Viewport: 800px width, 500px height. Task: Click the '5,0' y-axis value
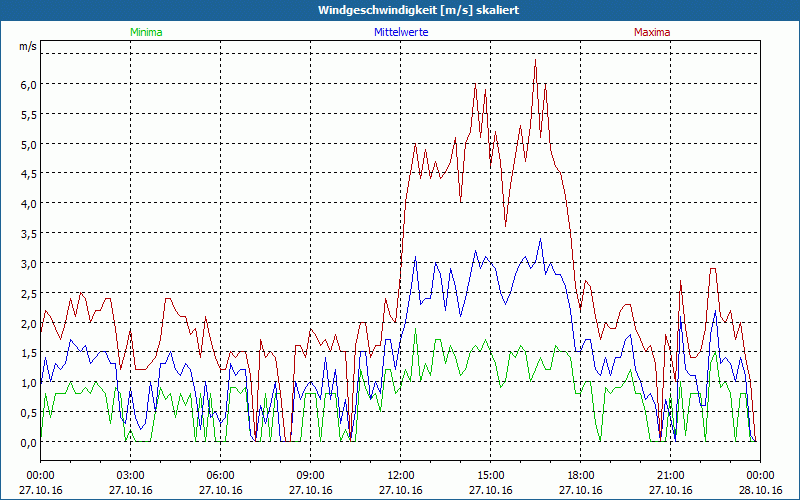(x=29, y=144)
